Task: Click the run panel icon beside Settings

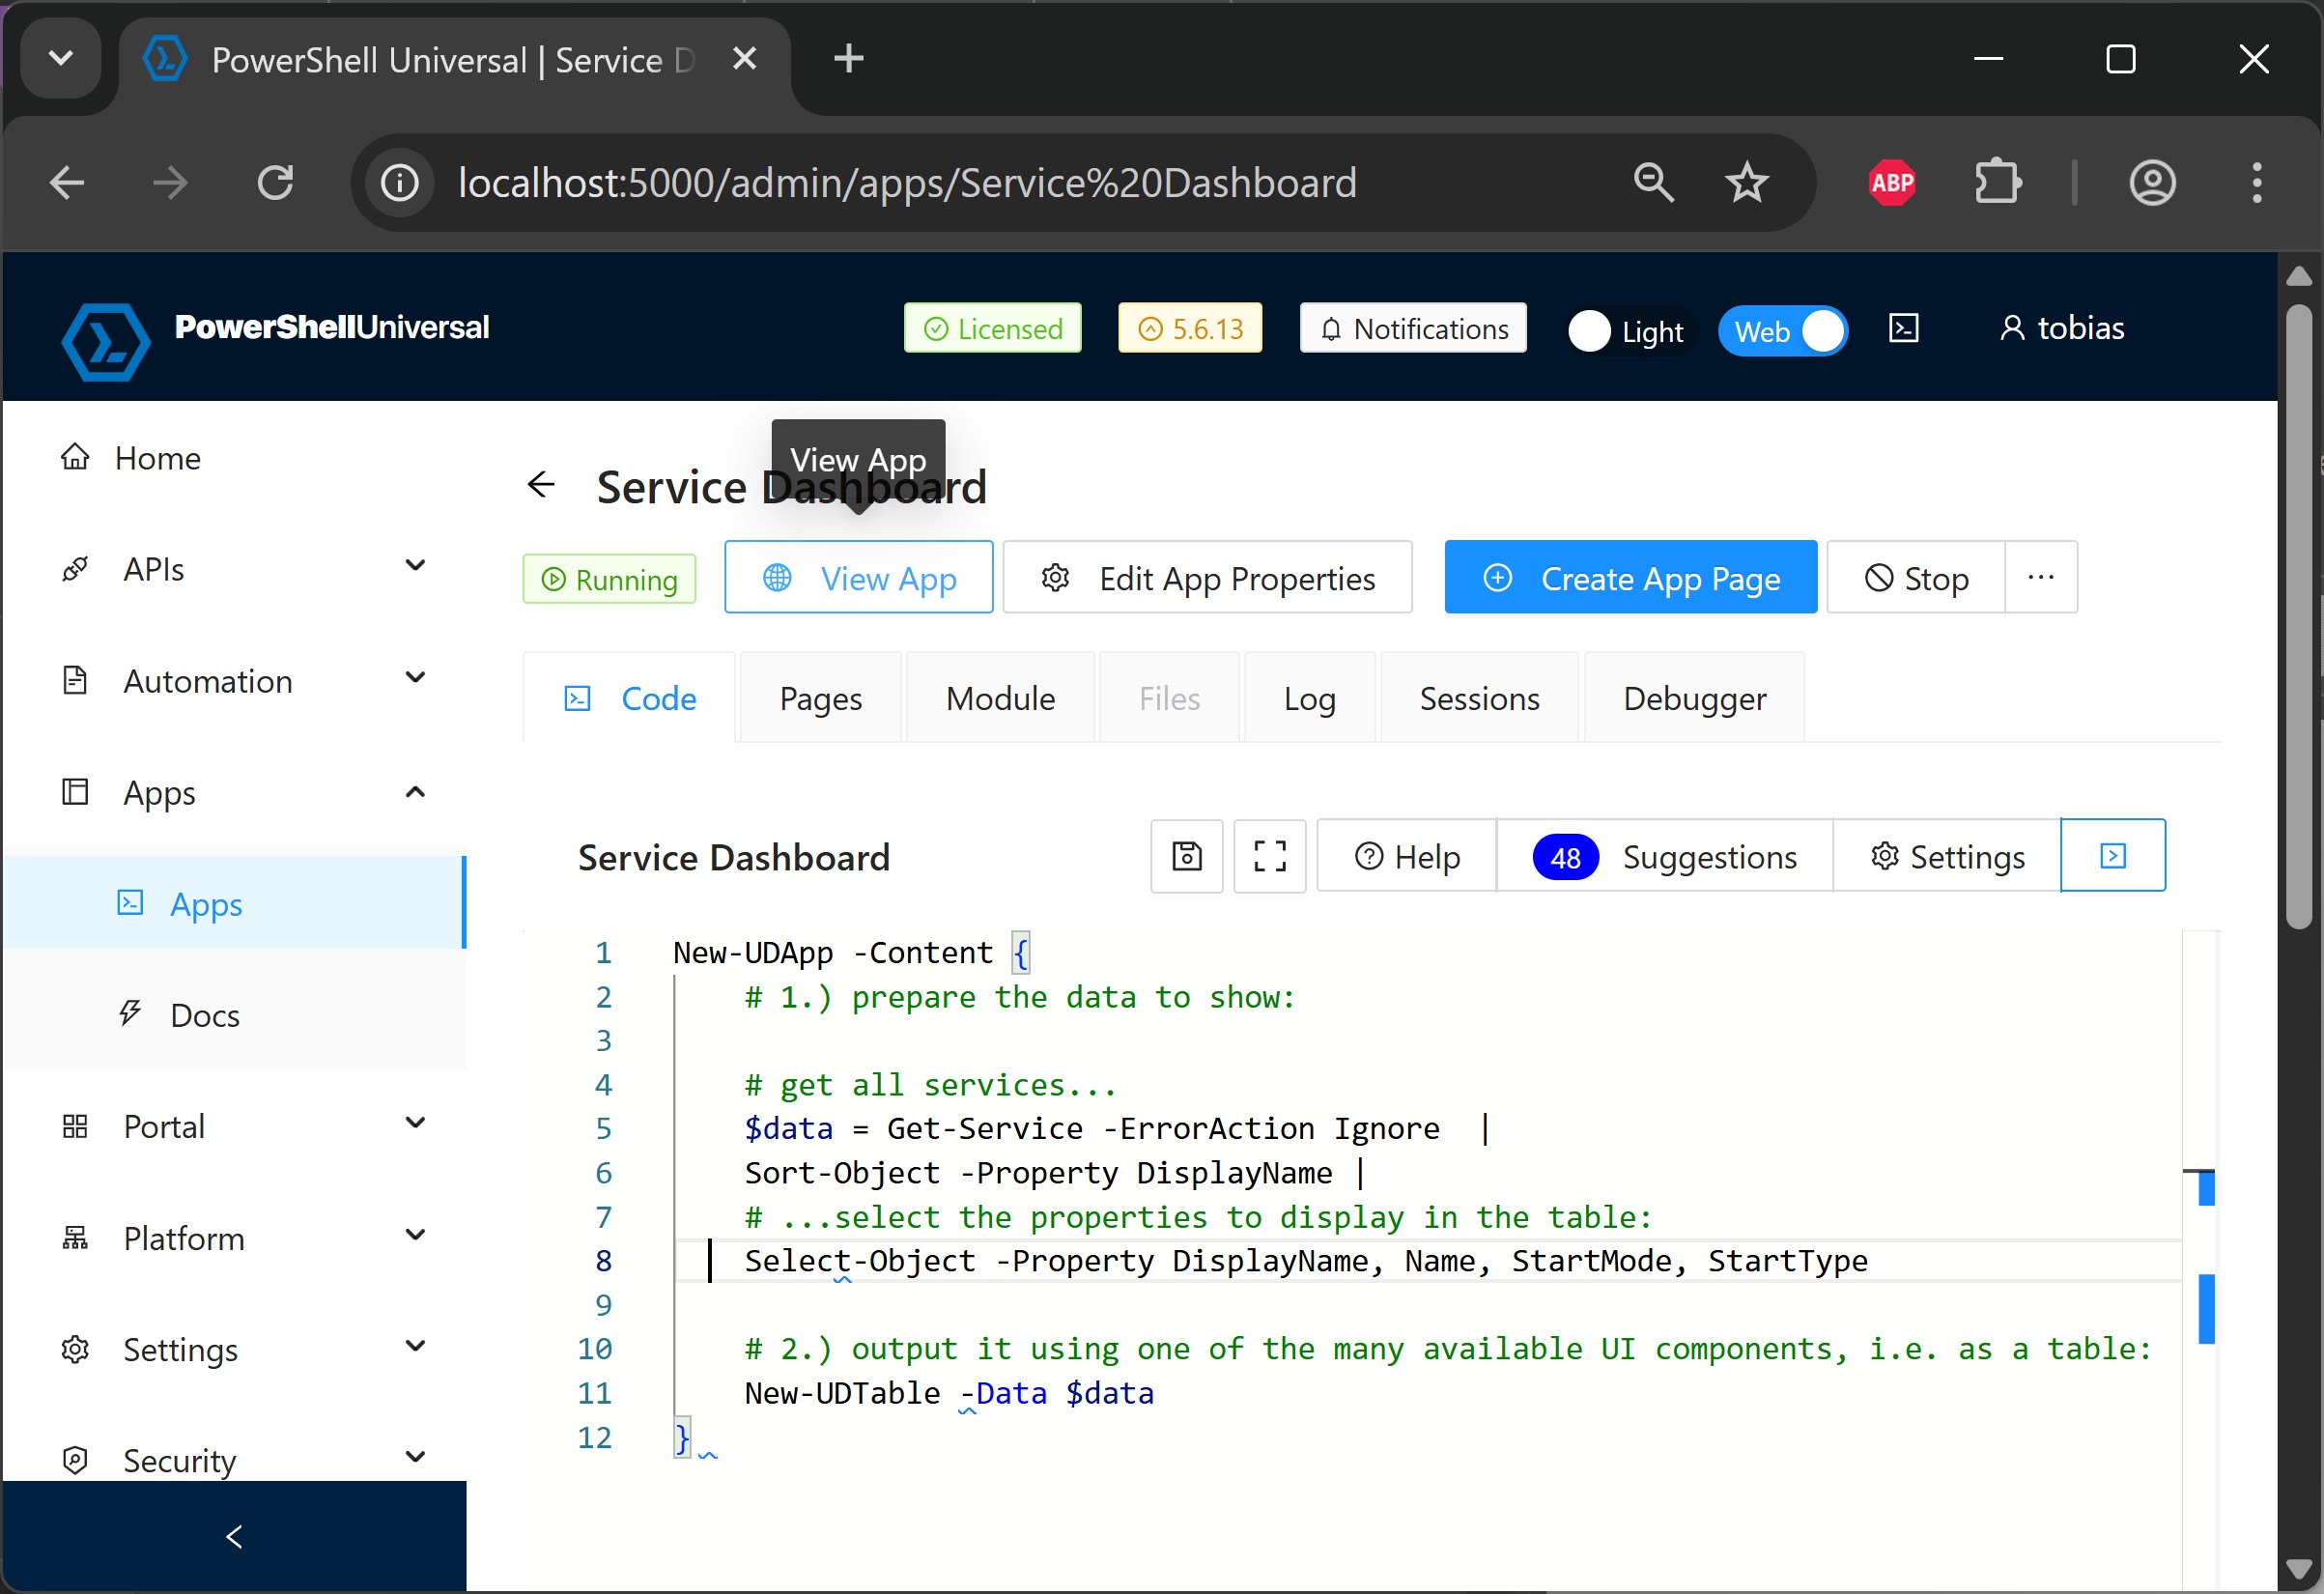Action: tap(2112, 856)
